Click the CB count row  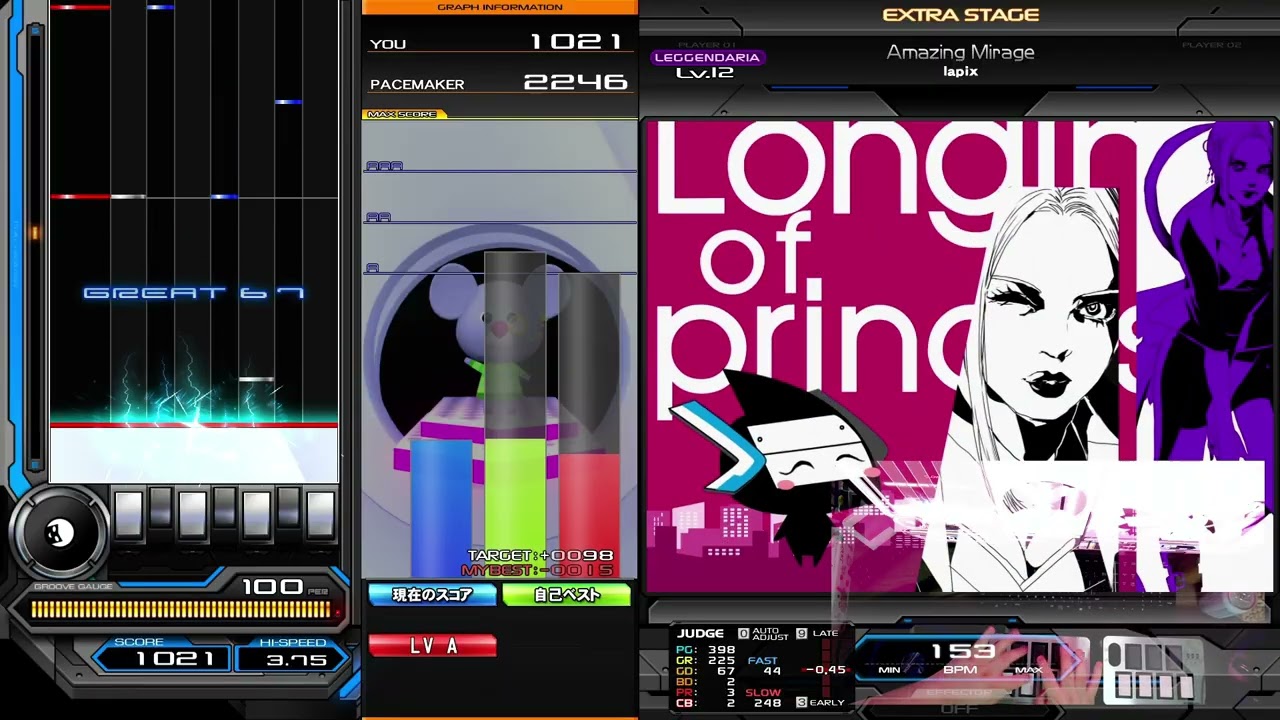pos(706,703)
